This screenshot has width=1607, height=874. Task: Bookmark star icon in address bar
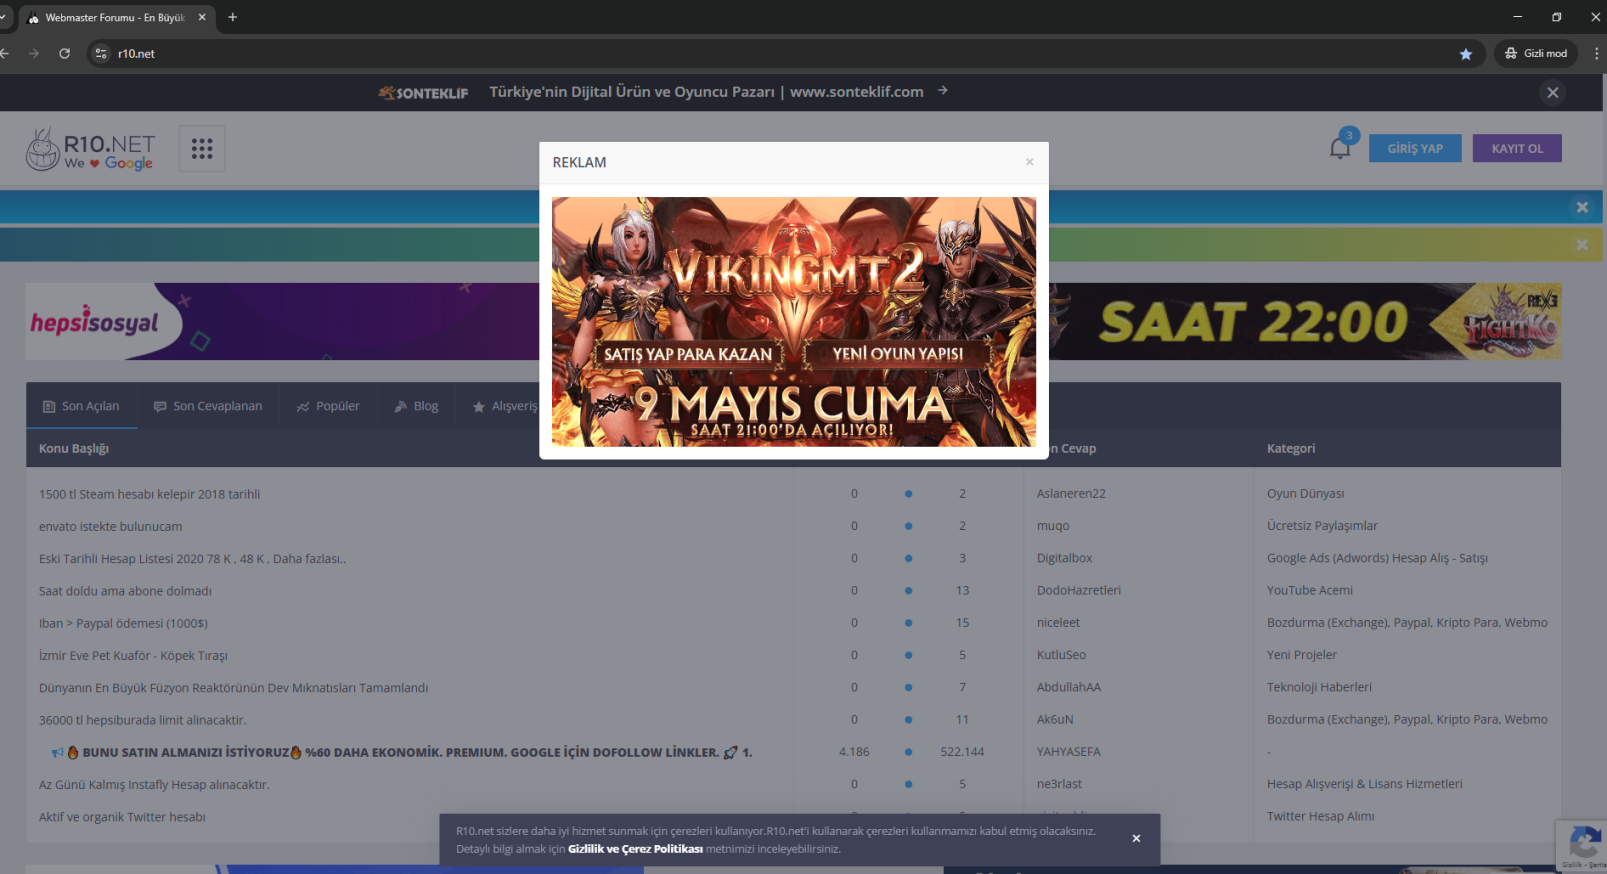1465,54
